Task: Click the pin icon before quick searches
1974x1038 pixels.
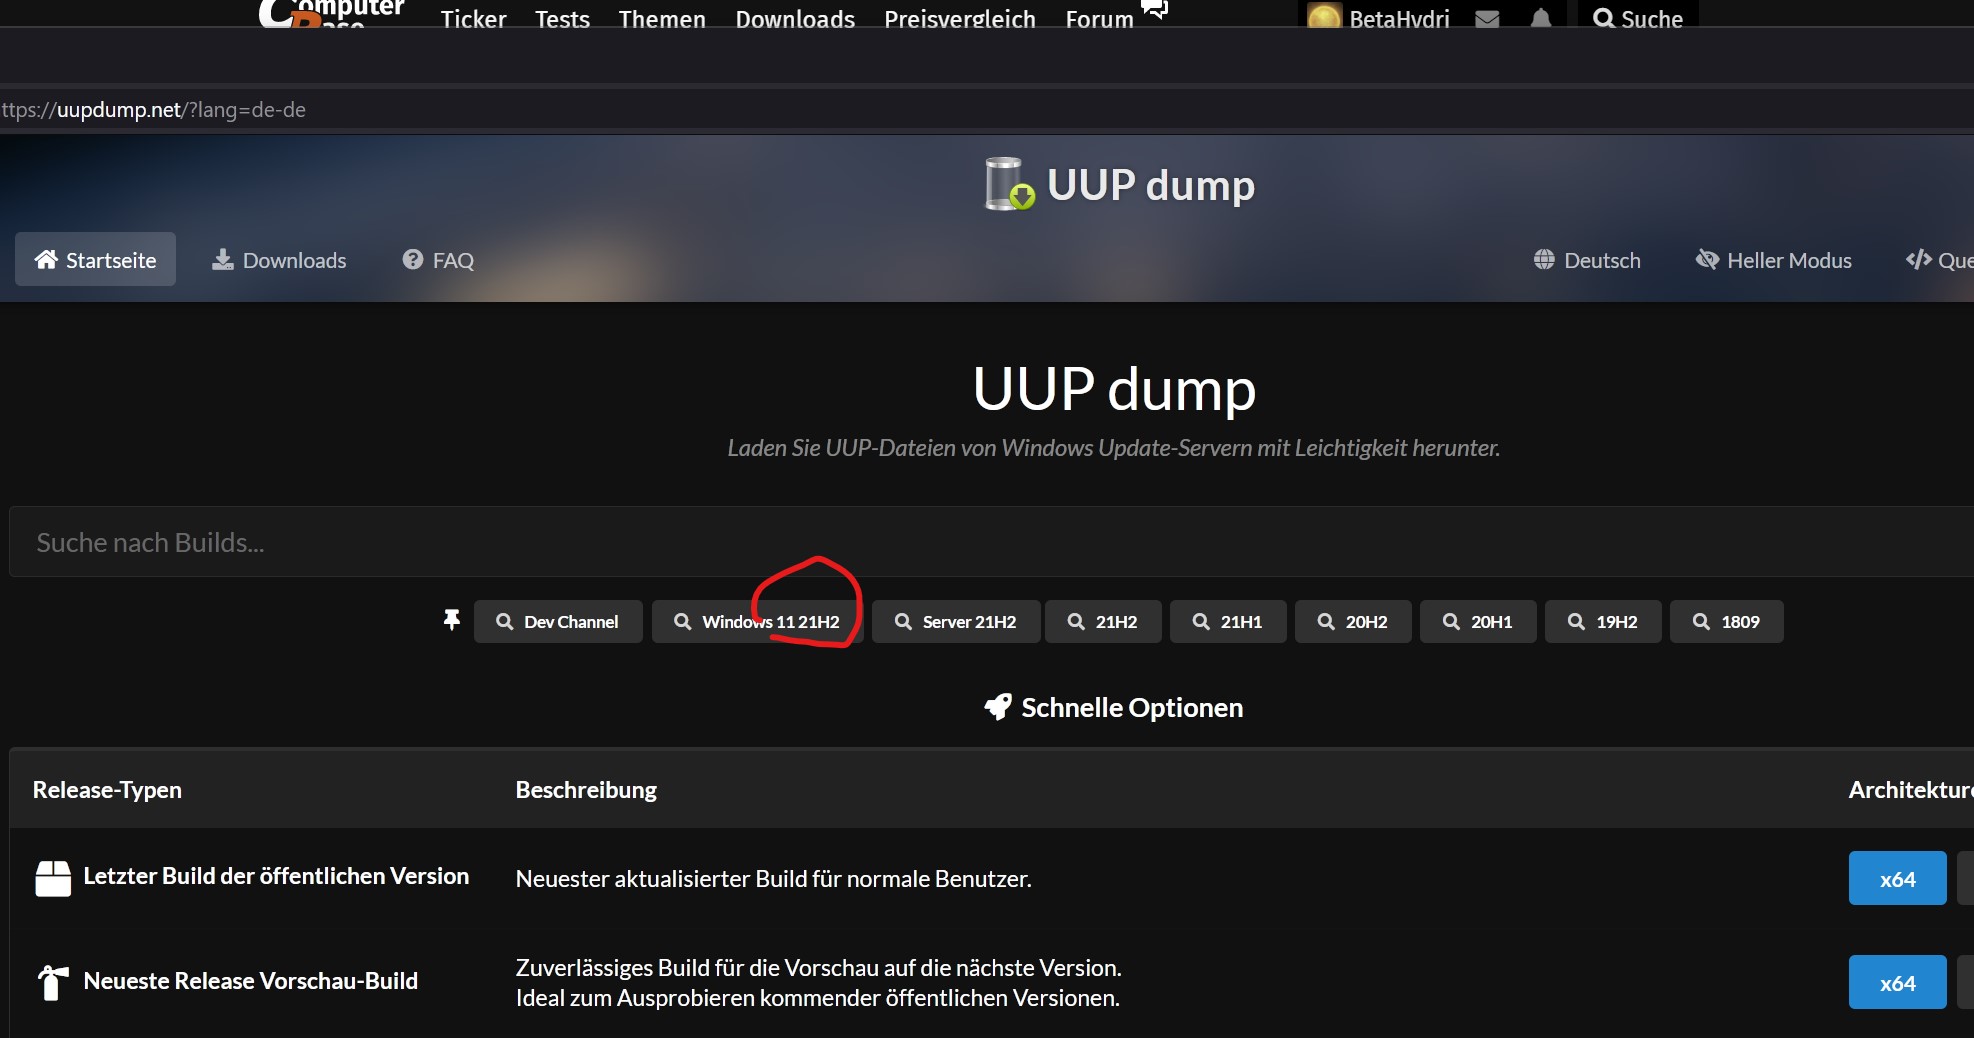Action: [x=452, y=620]
